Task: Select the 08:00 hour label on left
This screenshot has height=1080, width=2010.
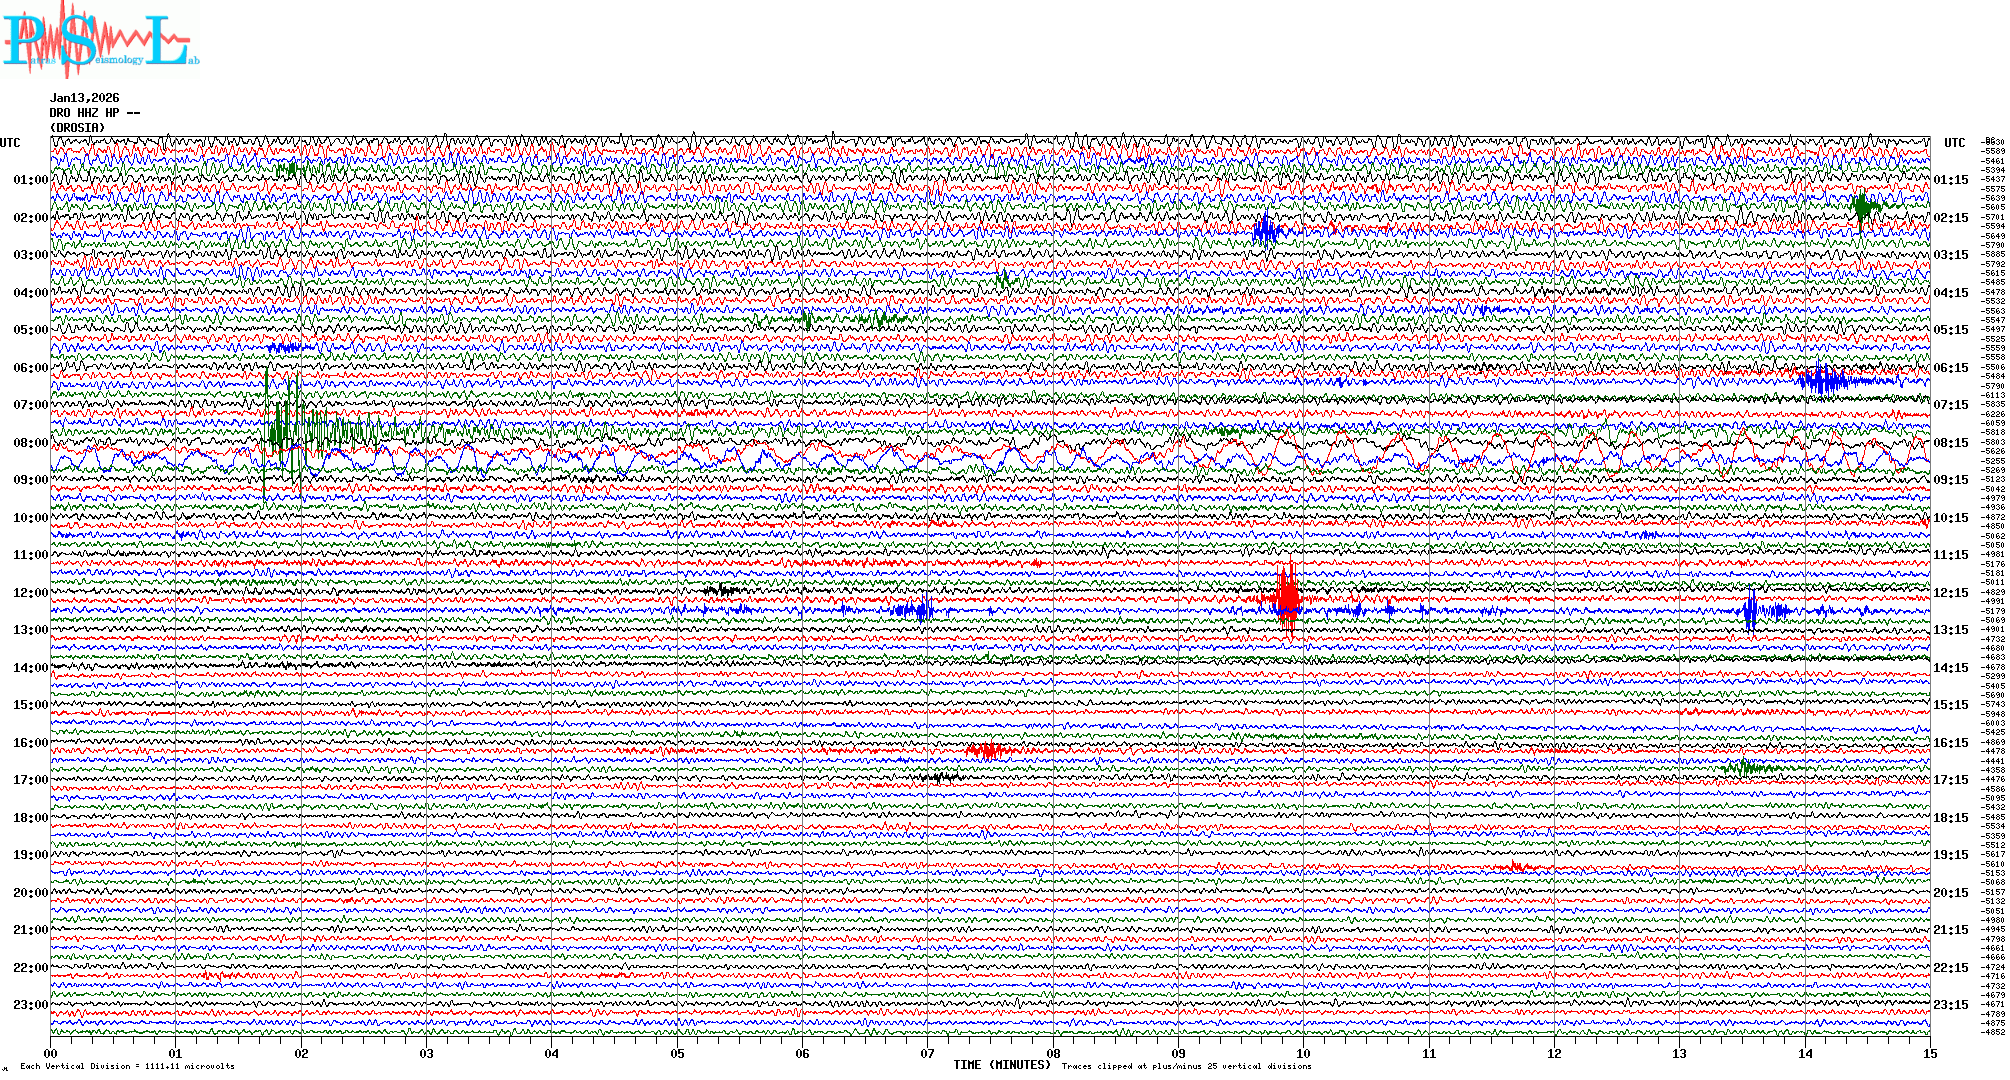Action: (x=30, y=443)
